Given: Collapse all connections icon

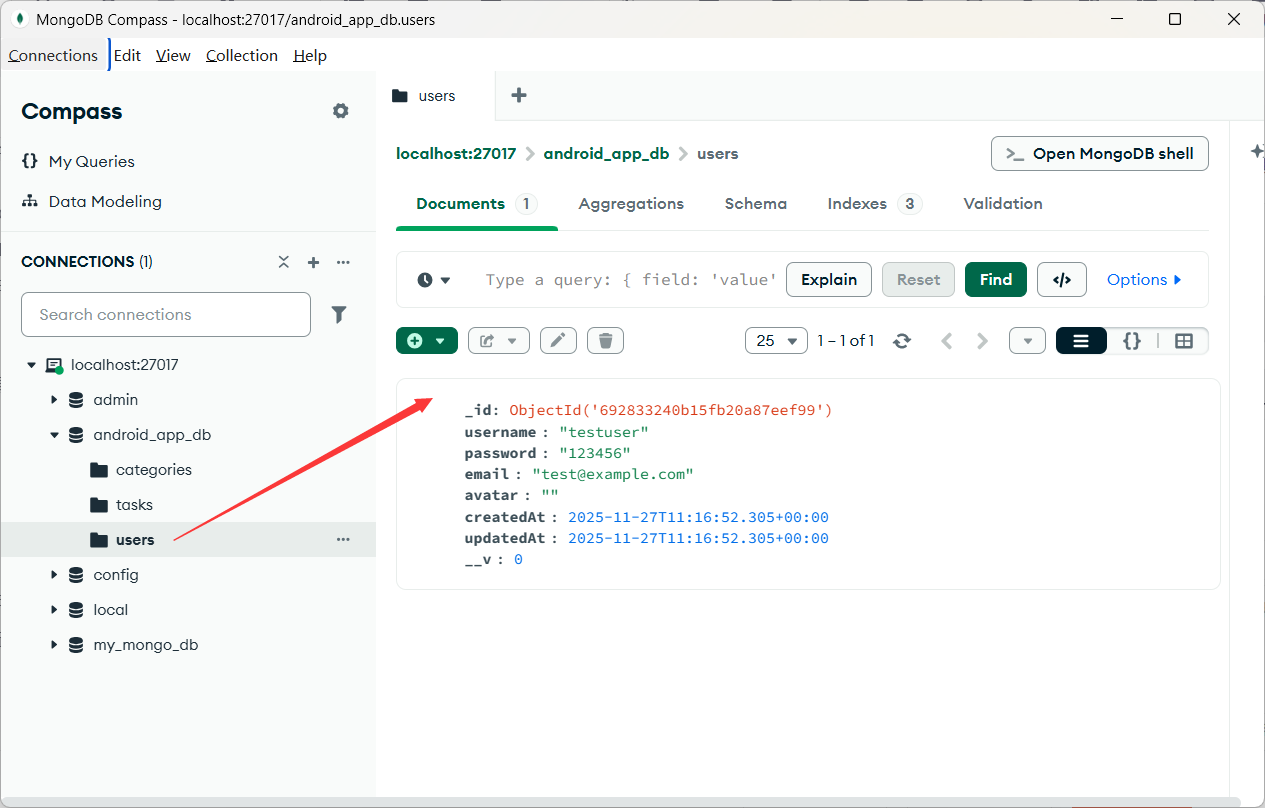Looking at the screenshot, I should pos(283,262).
